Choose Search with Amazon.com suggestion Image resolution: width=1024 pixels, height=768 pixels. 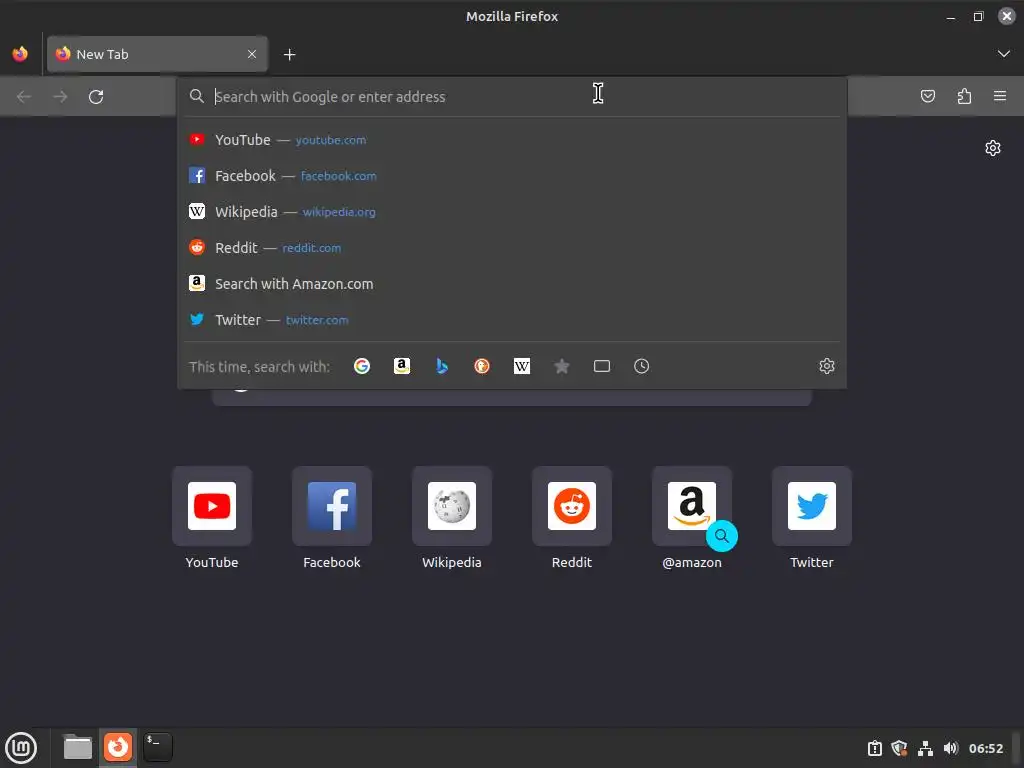tap(512, 283)
